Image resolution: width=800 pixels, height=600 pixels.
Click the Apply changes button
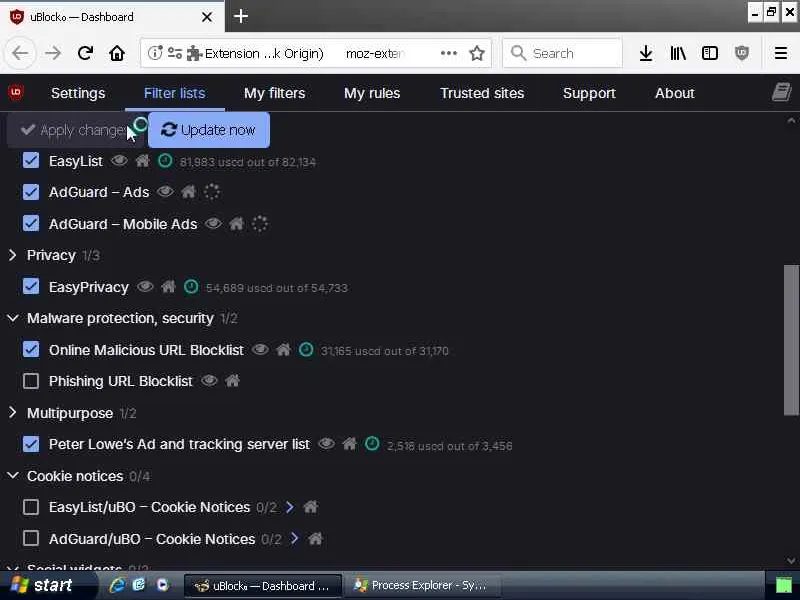tap(77, 130)
